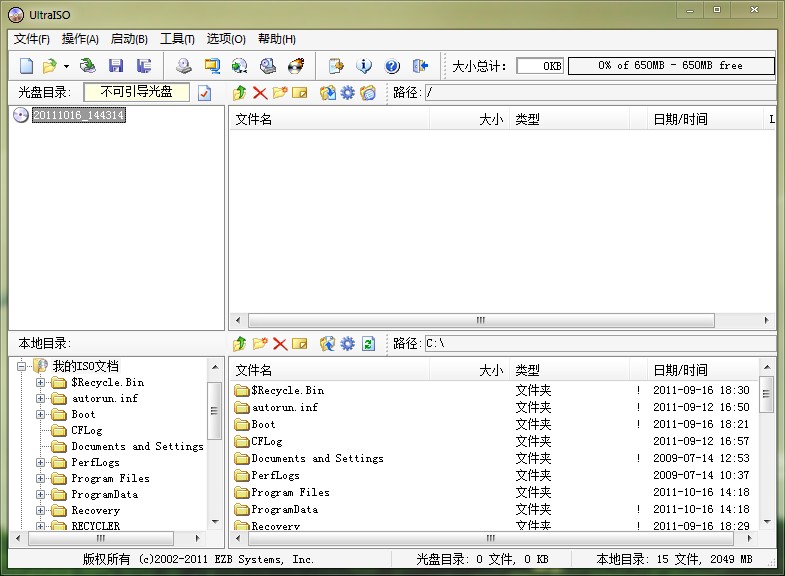Screen dimensions: 785x576
Task: Expand the Boot tree node
Action: (x=40, y=414)
